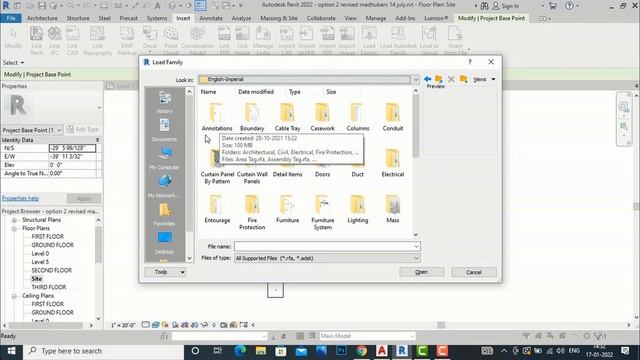Viewport: 640px width, 360px height.
Task: Click the Apply button in Properties
Action: point(84,198)
